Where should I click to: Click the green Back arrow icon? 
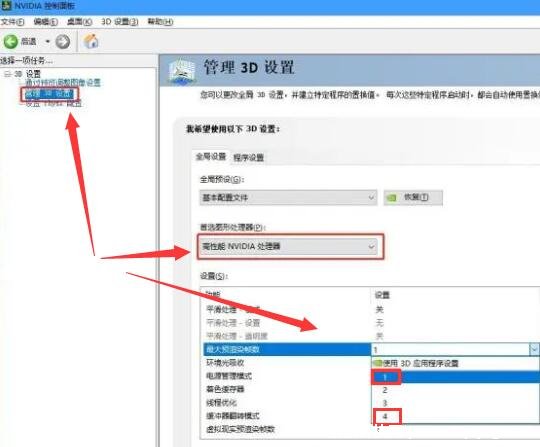click(x=10, y=42)
